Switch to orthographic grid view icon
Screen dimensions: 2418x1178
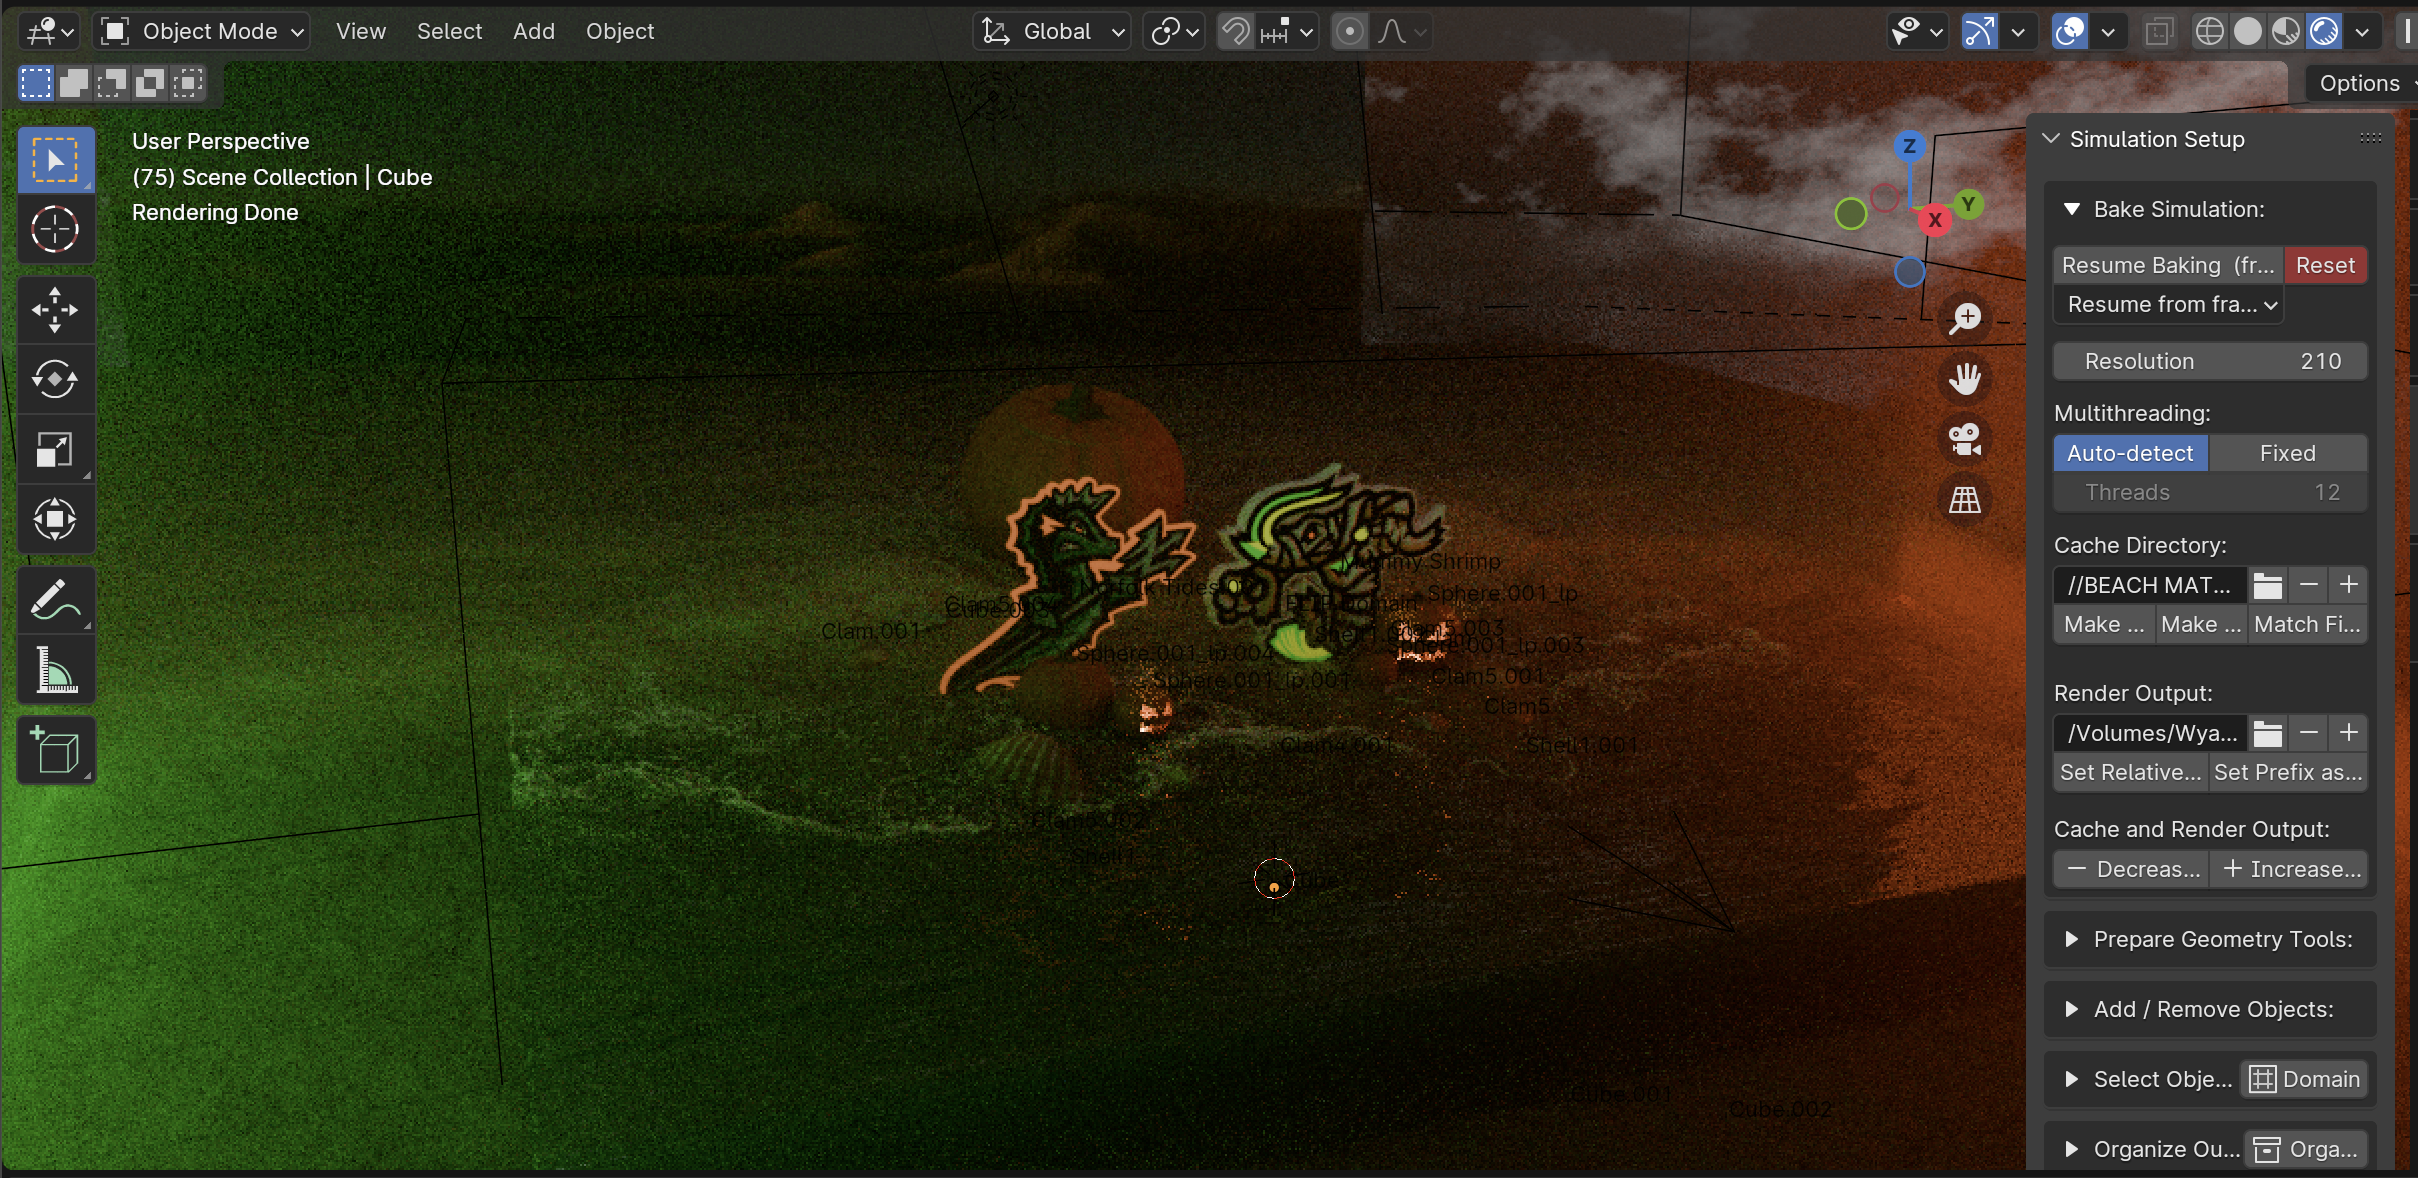1964,500
